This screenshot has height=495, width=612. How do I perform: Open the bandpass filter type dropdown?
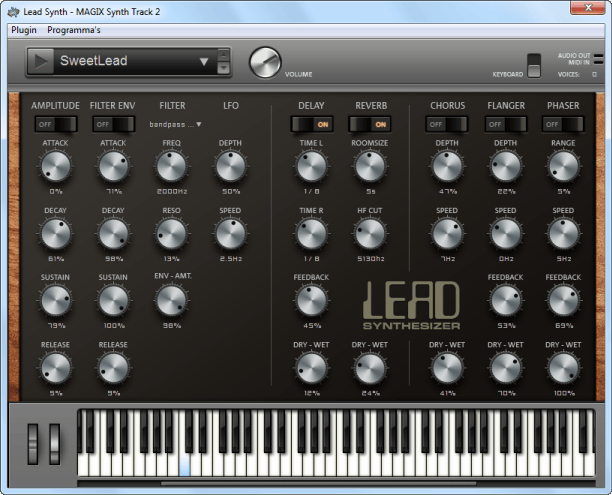click(175, 124)
